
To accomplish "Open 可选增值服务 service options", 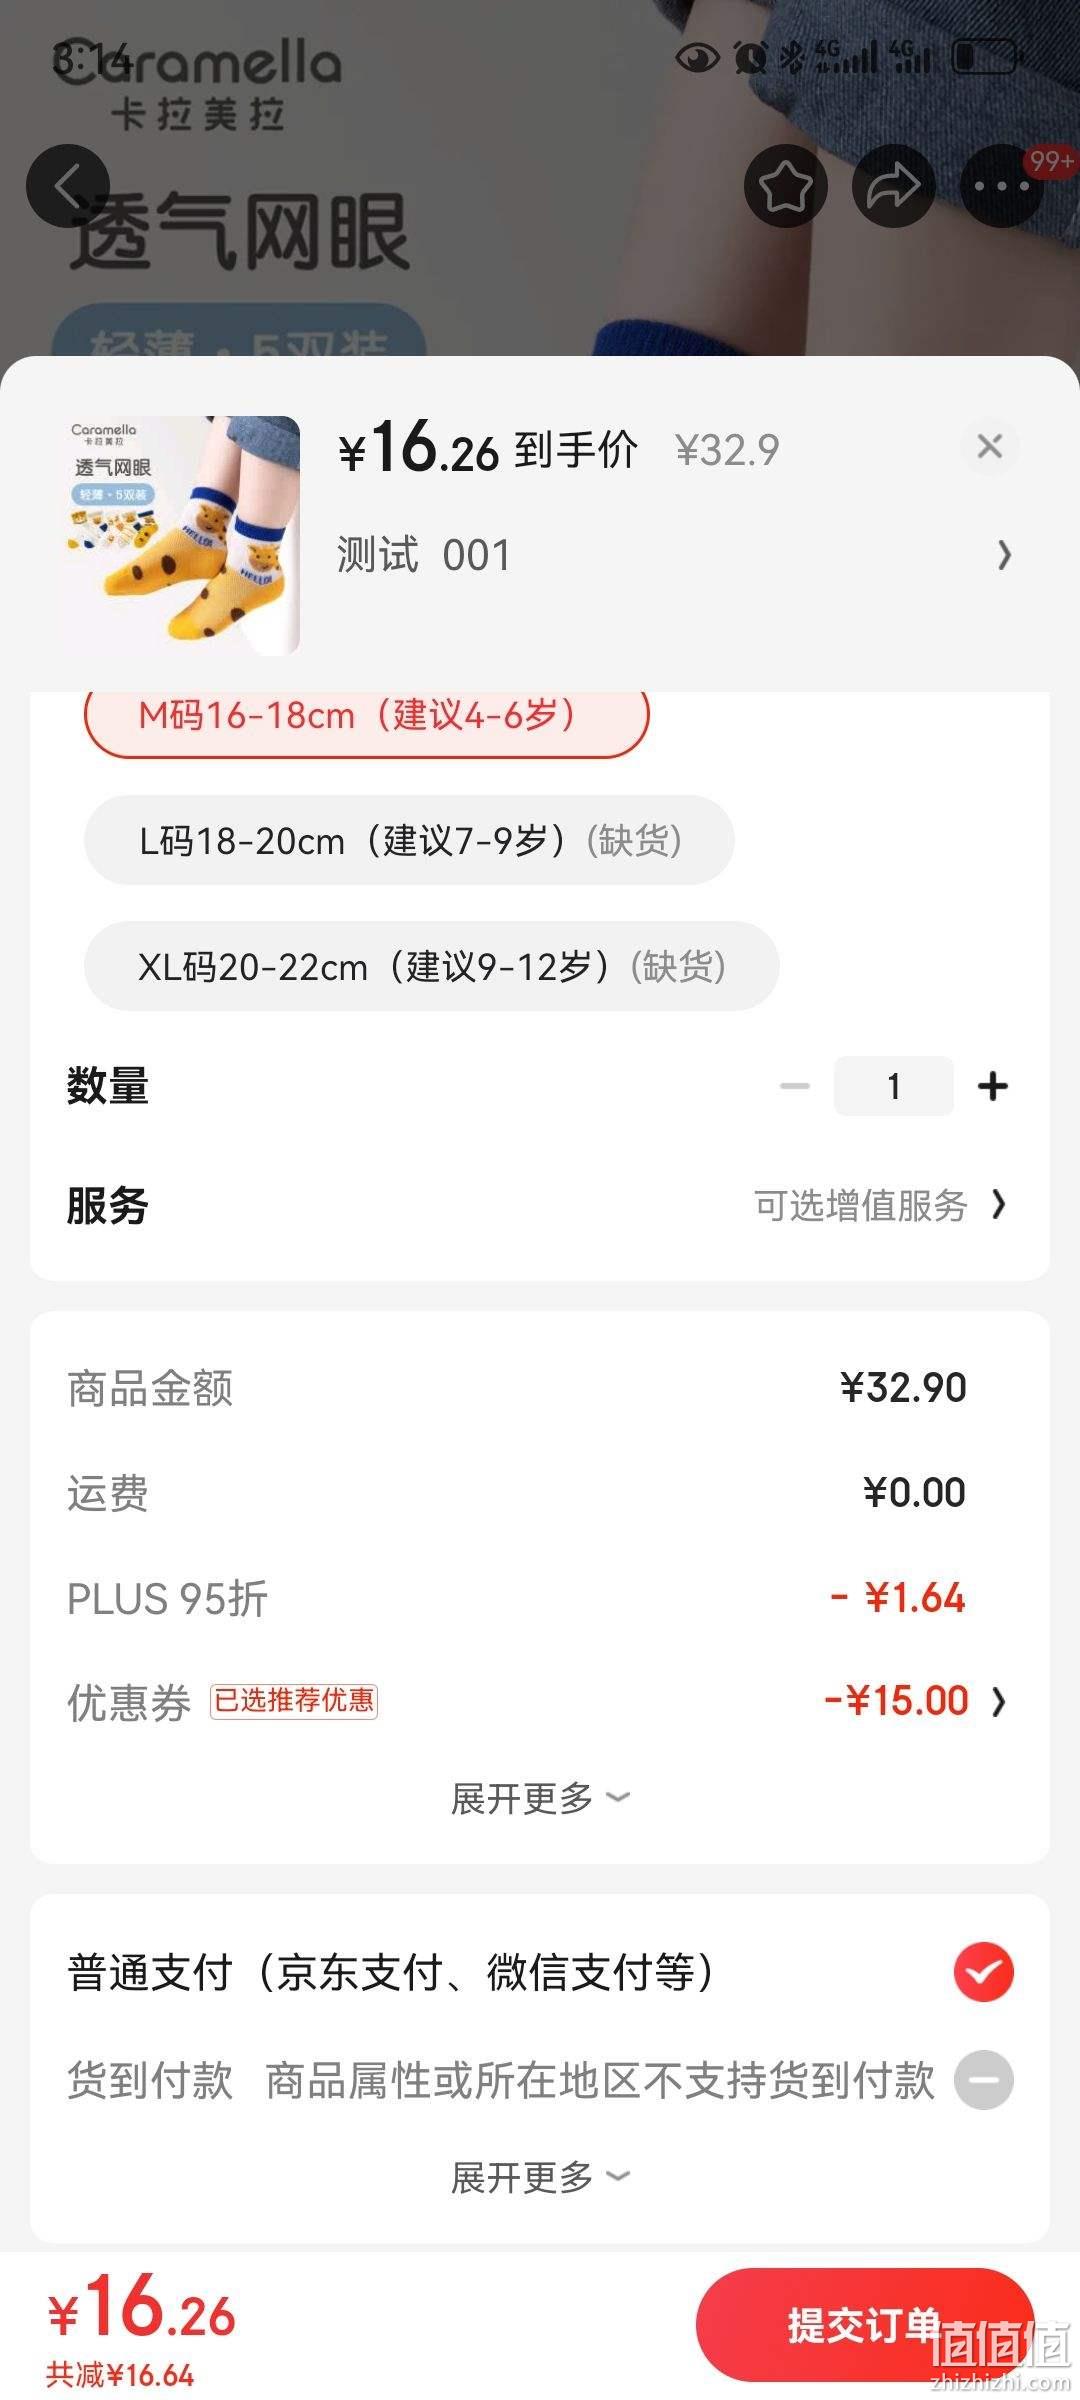I will (x=880, y=1206).
